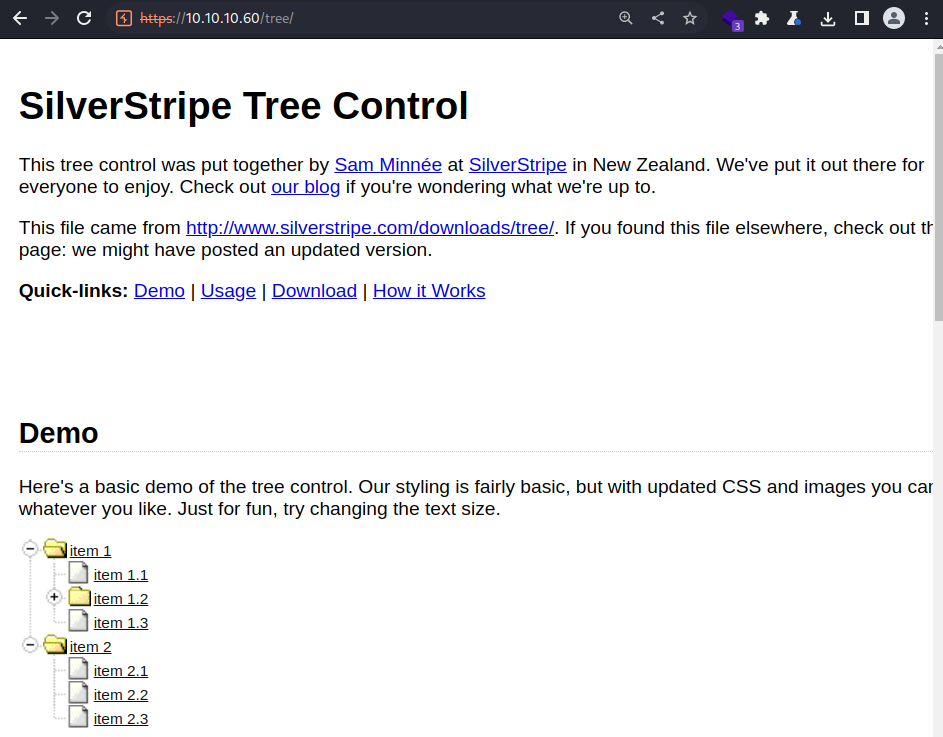The image size is (943, 737).
Task: Share this page via share icon
Action: click(x=658, y=18)
